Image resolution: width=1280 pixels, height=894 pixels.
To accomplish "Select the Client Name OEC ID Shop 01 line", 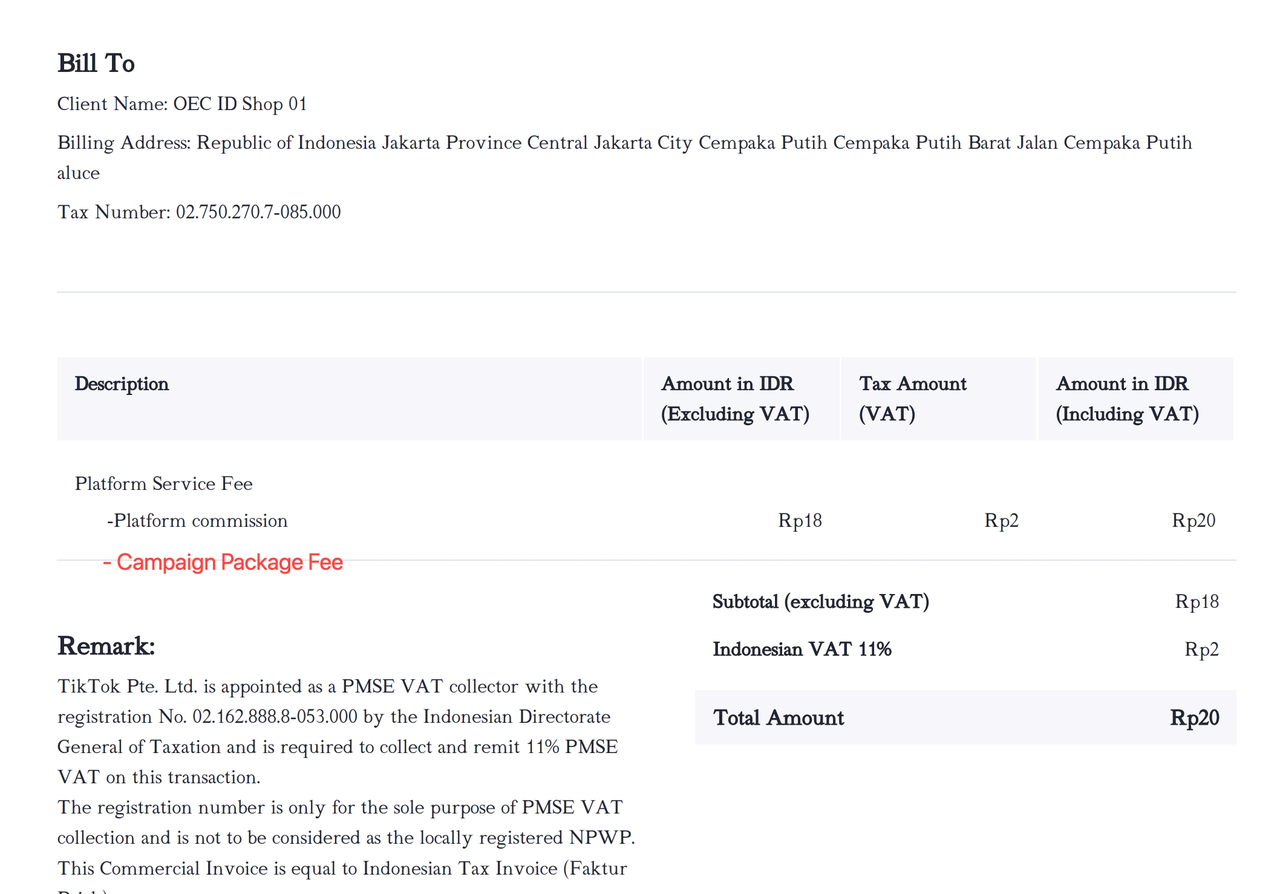I will (182, 104).
